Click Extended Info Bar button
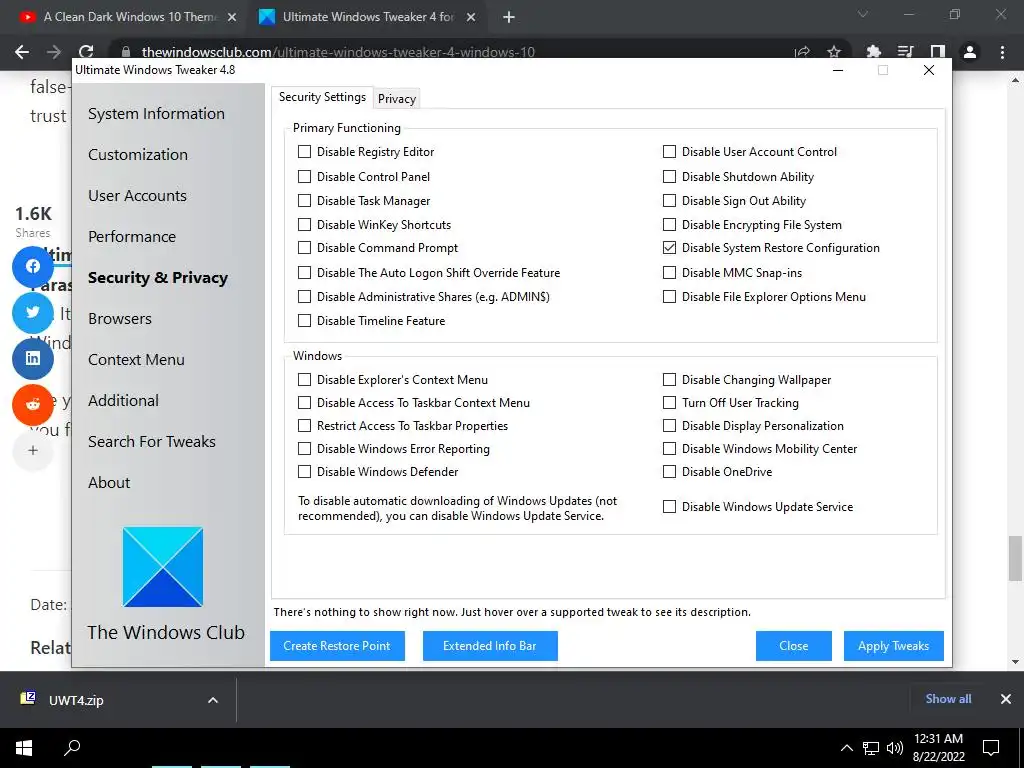 point(490,646)
